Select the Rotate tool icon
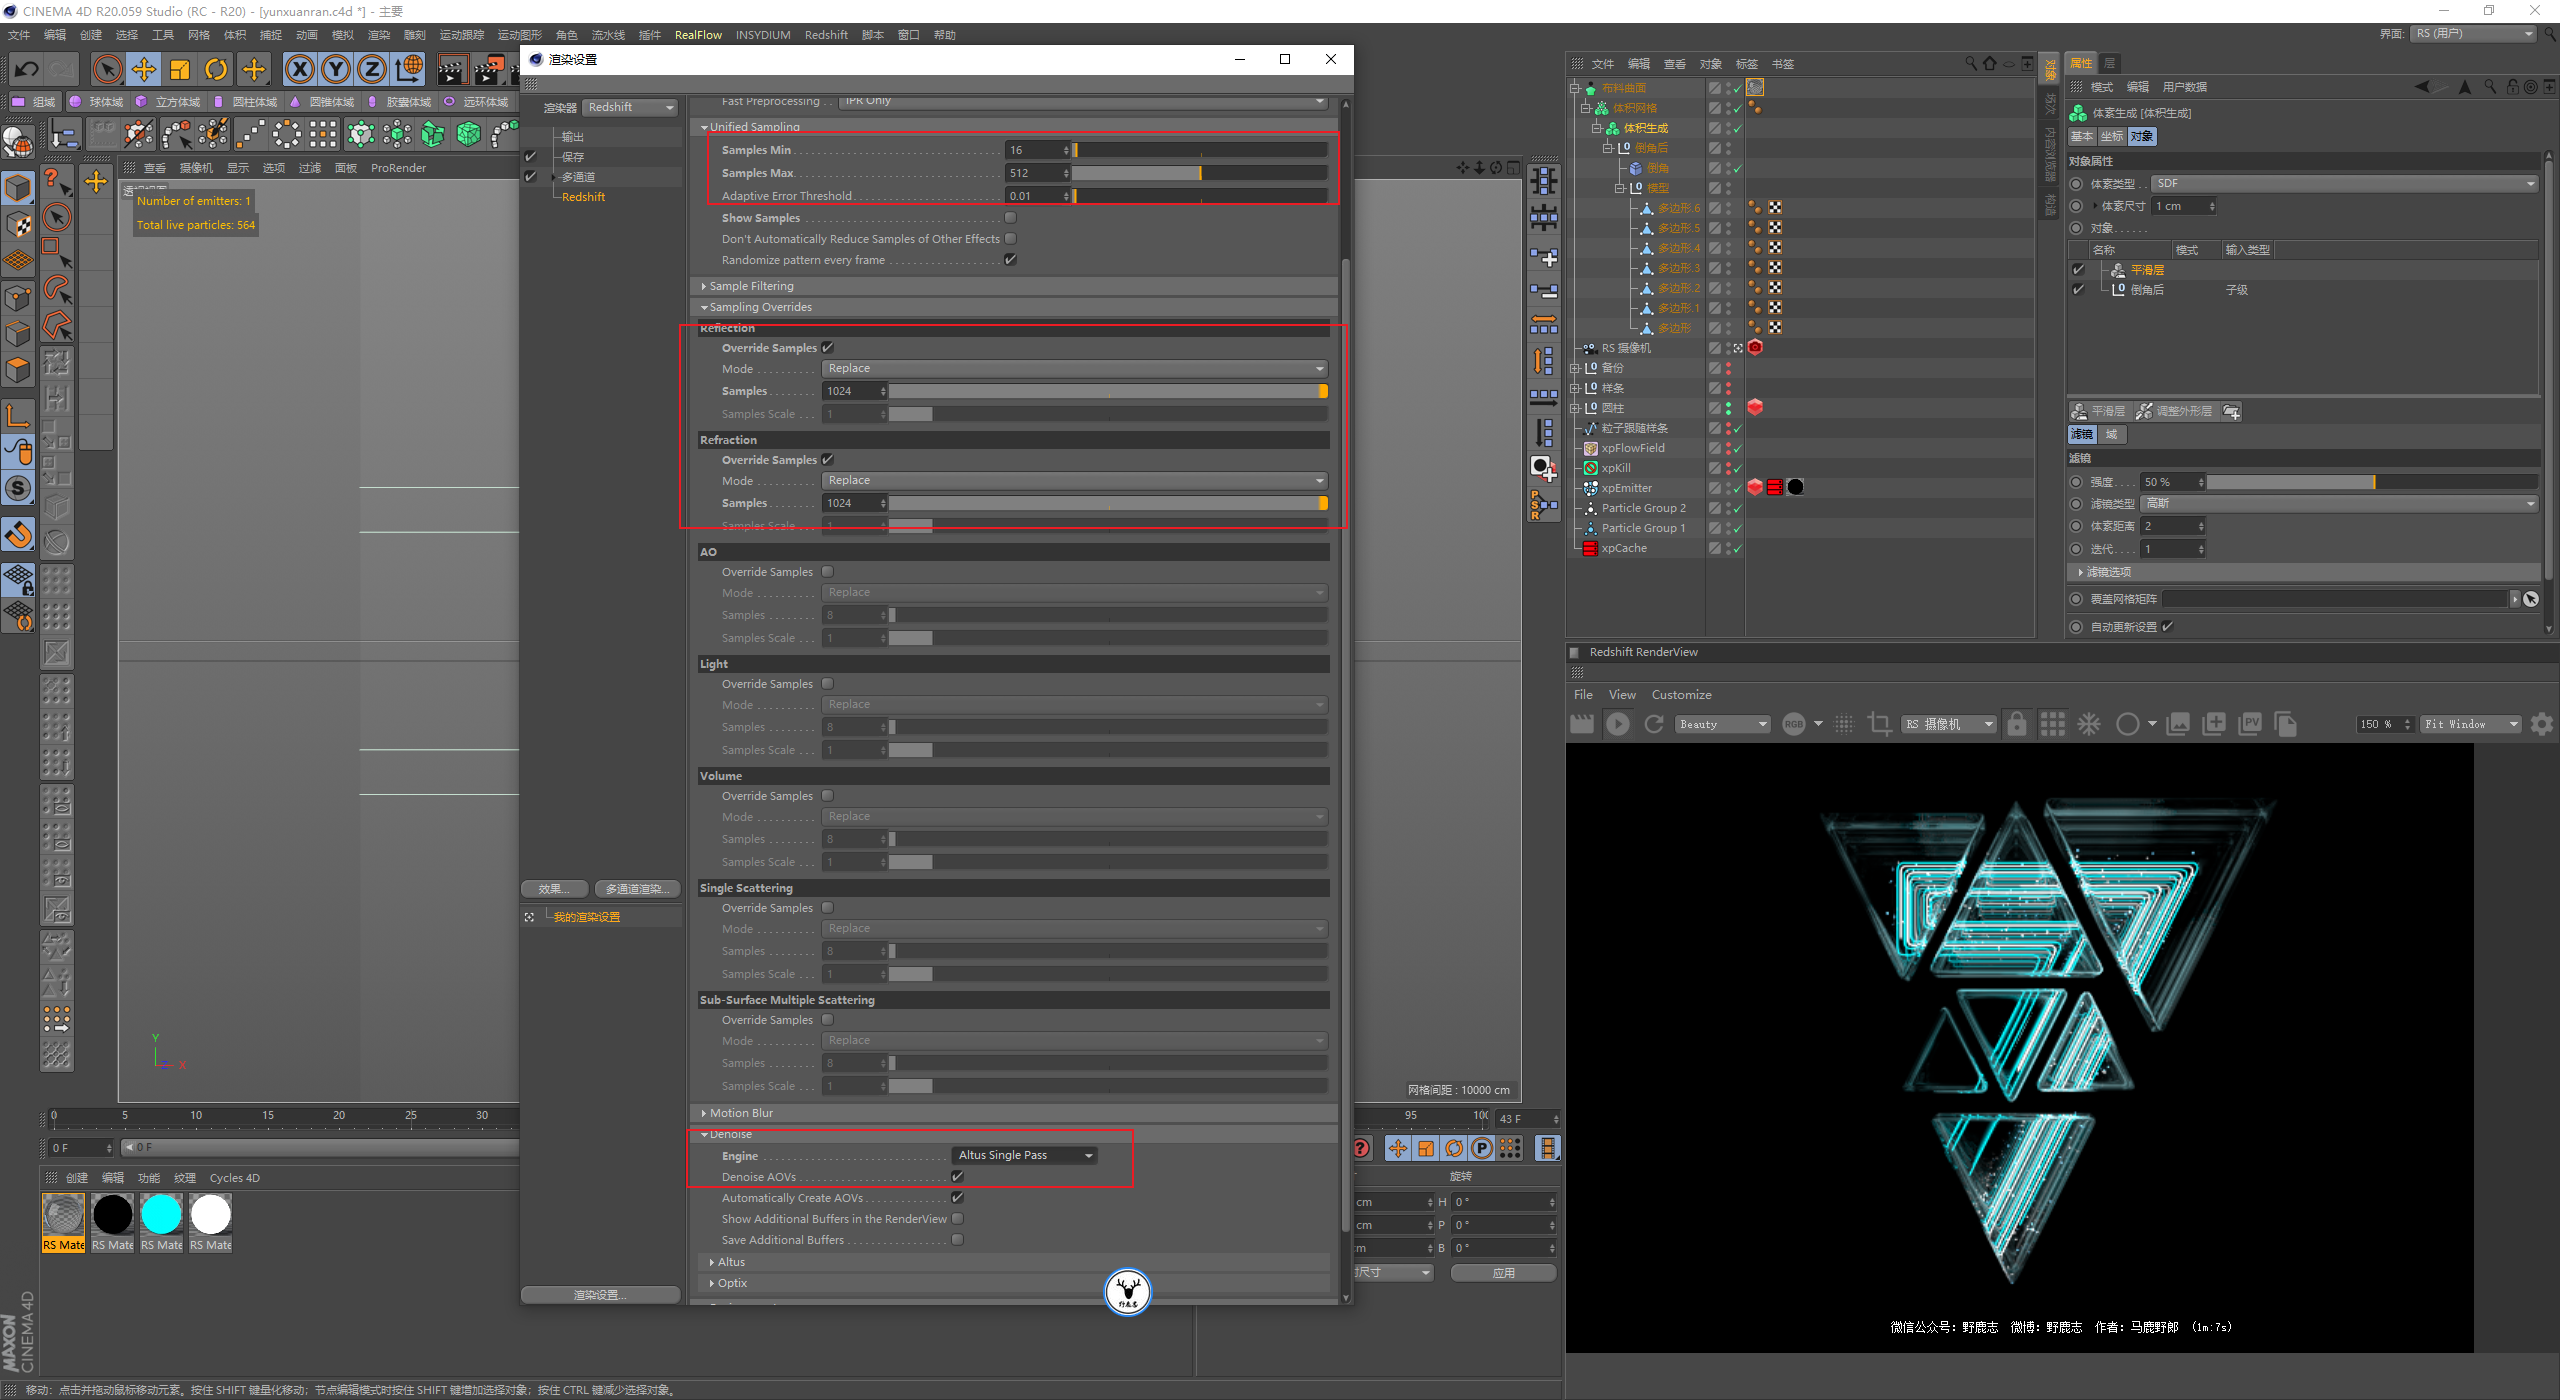2560x1400 pixels. click(216, 69)
